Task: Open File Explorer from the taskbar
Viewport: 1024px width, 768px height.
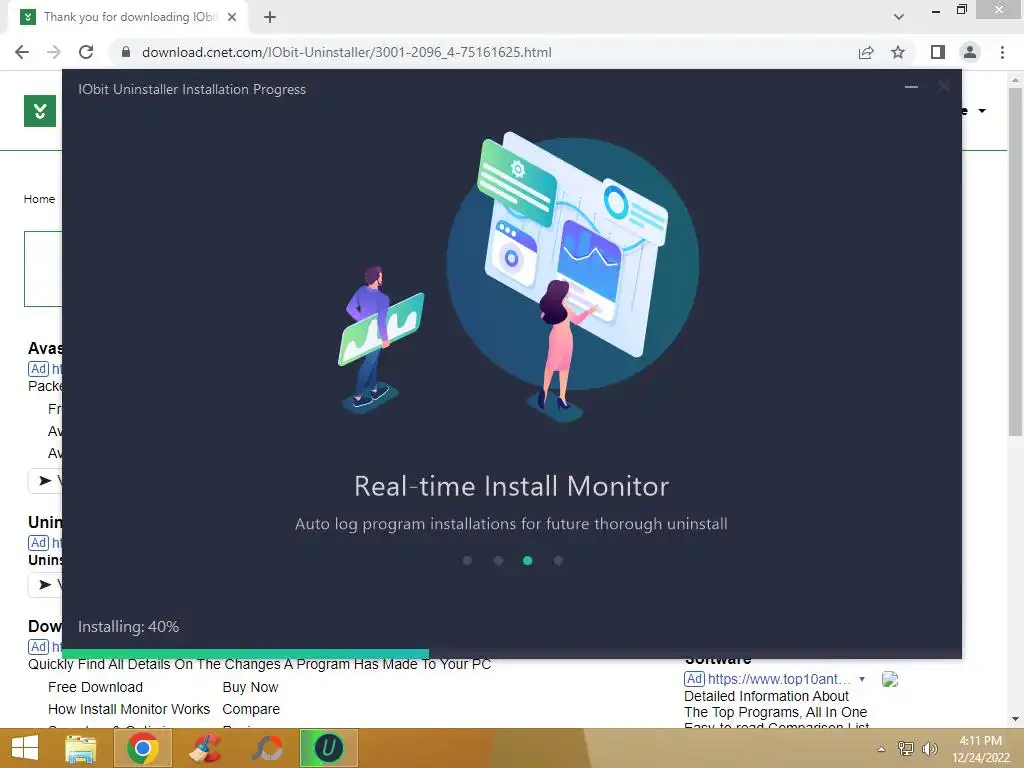Action: (x=81, y=748)
